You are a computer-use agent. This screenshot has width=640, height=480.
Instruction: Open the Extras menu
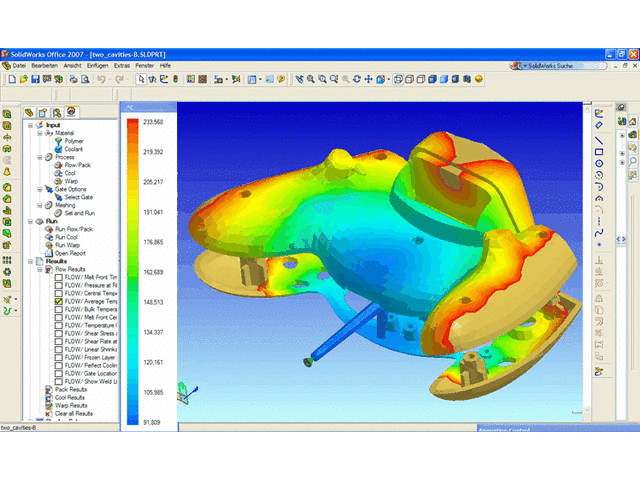(x=121, y=64)
